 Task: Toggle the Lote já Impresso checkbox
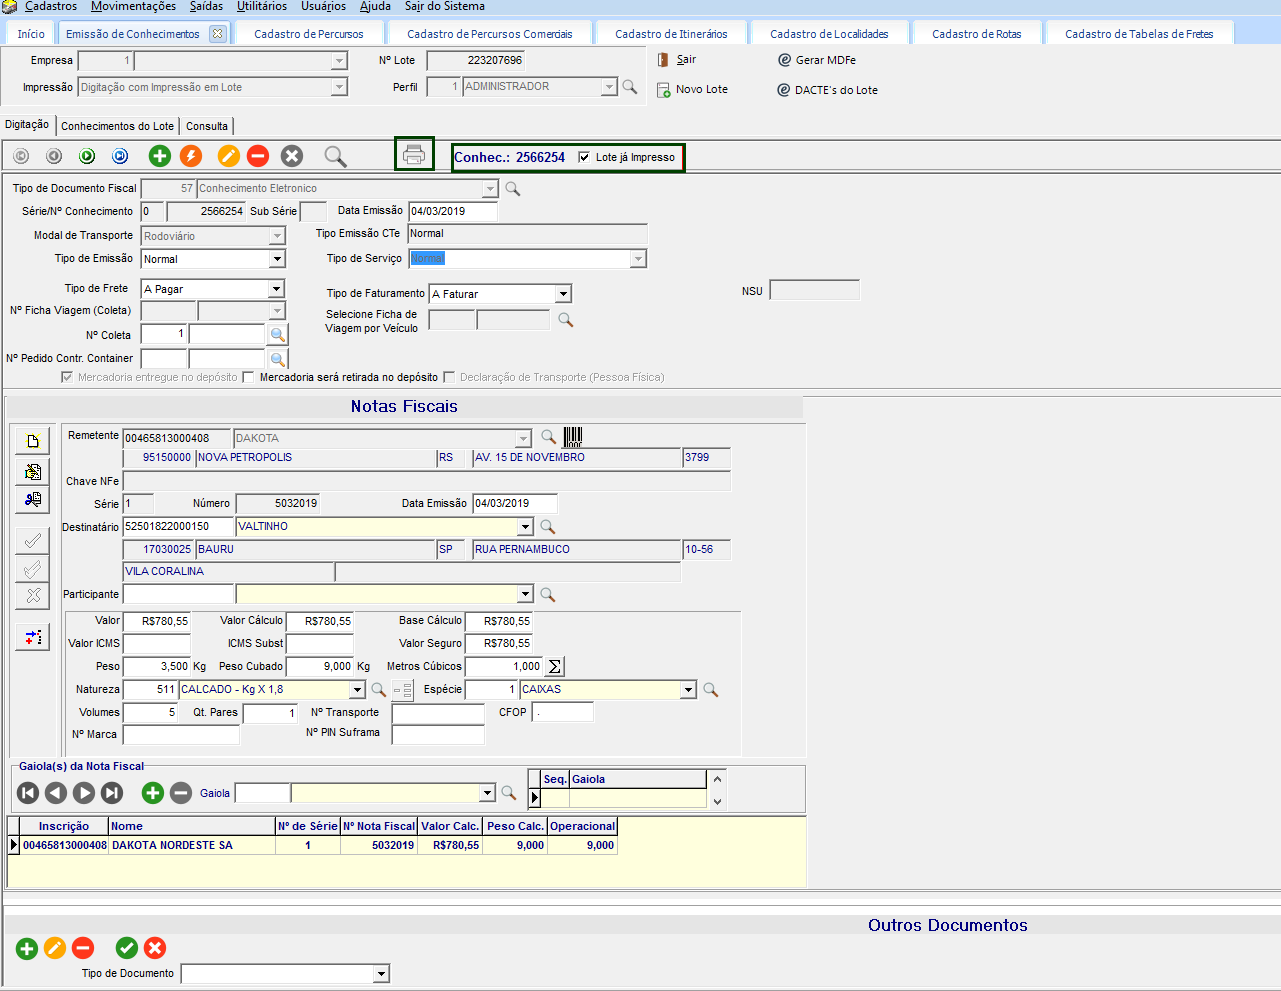pyautogui.click(x=584, y=157)
